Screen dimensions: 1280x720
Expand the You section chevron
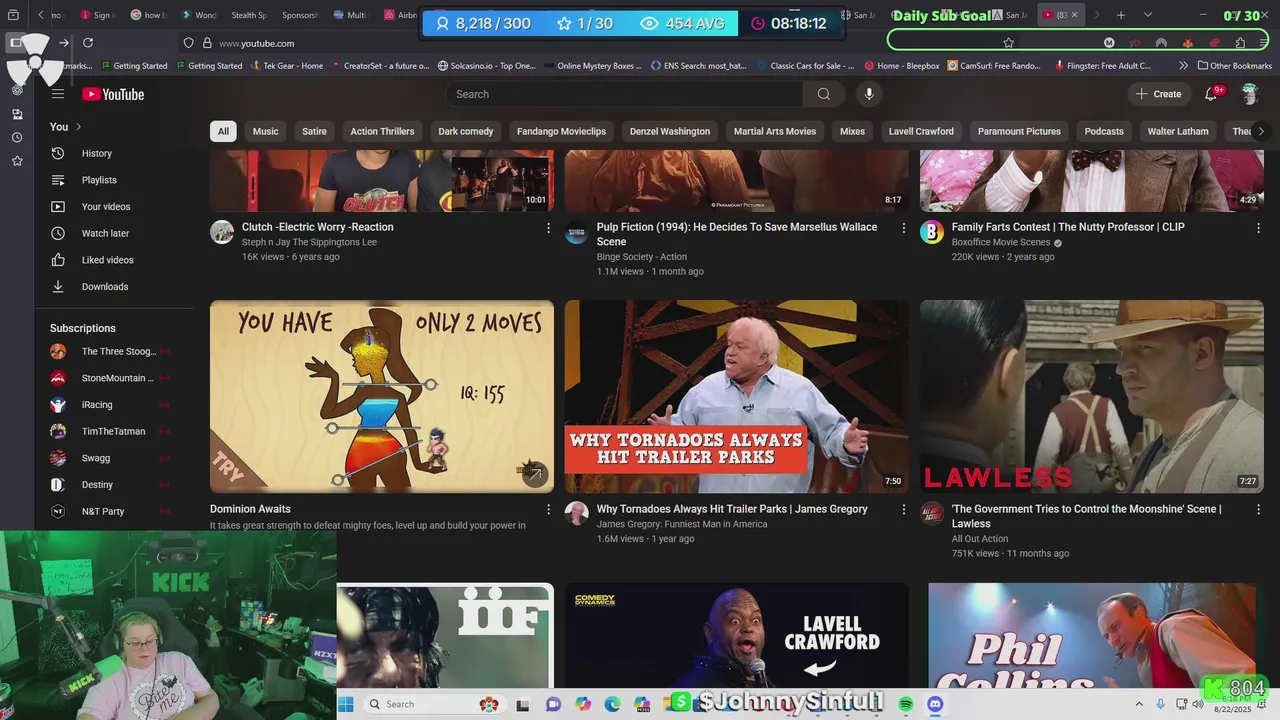(78, 127)
